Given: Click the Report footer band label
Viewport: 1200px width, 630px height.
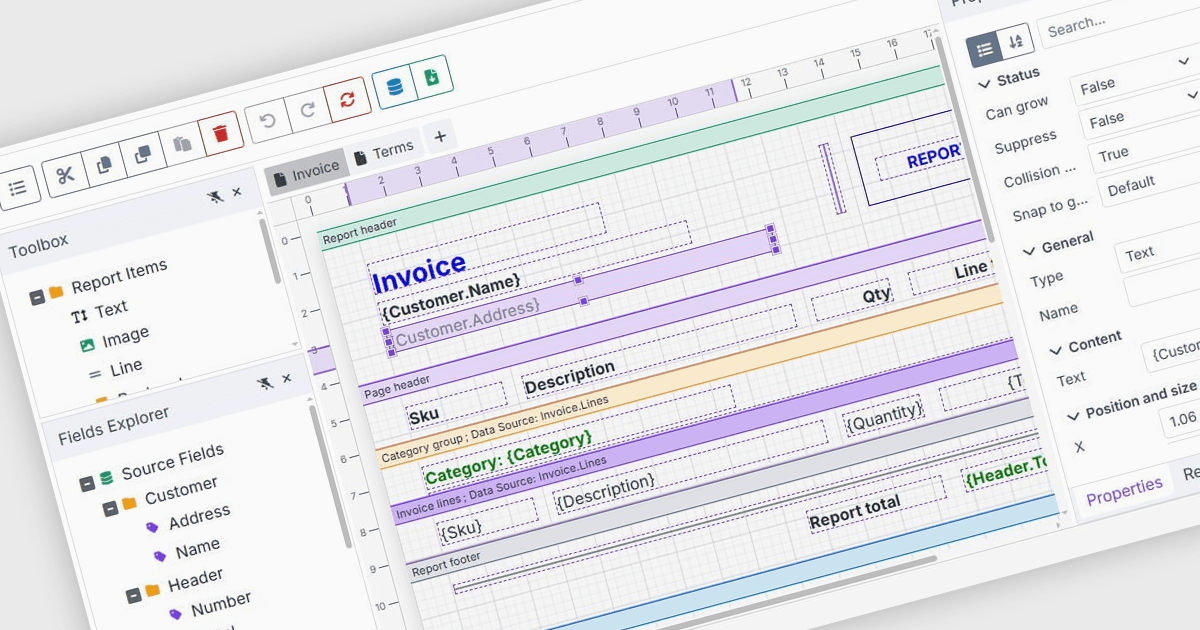Looking at the screenshot, I should coord(446,563).
